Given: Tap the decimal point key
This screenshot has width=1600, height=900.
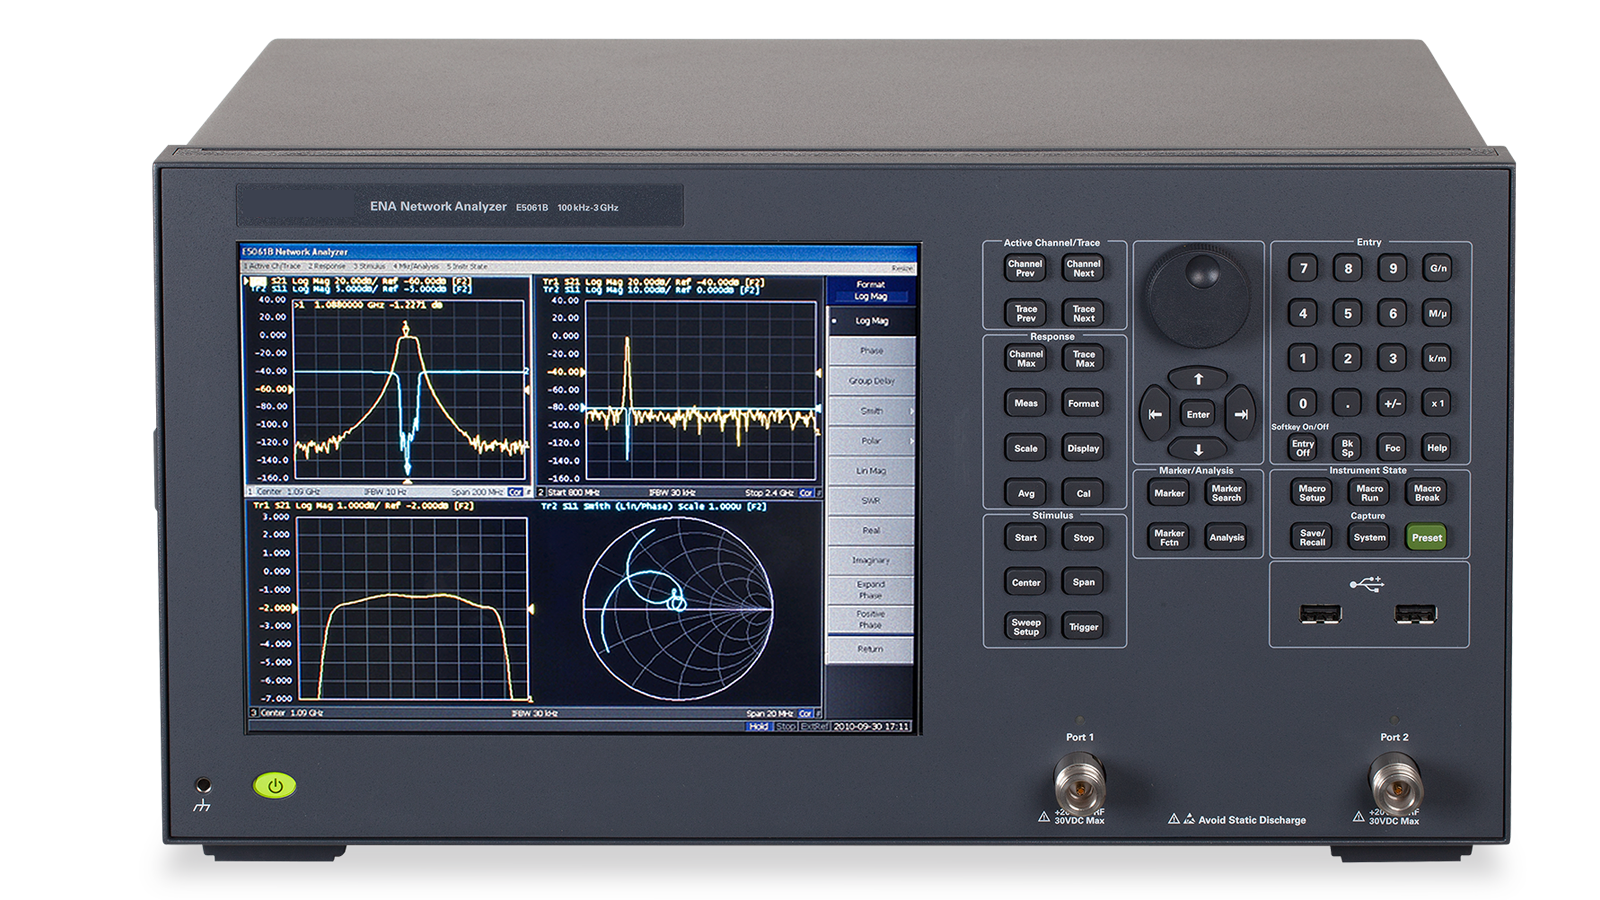Looking at the screenshot, I should (1347, 403).
